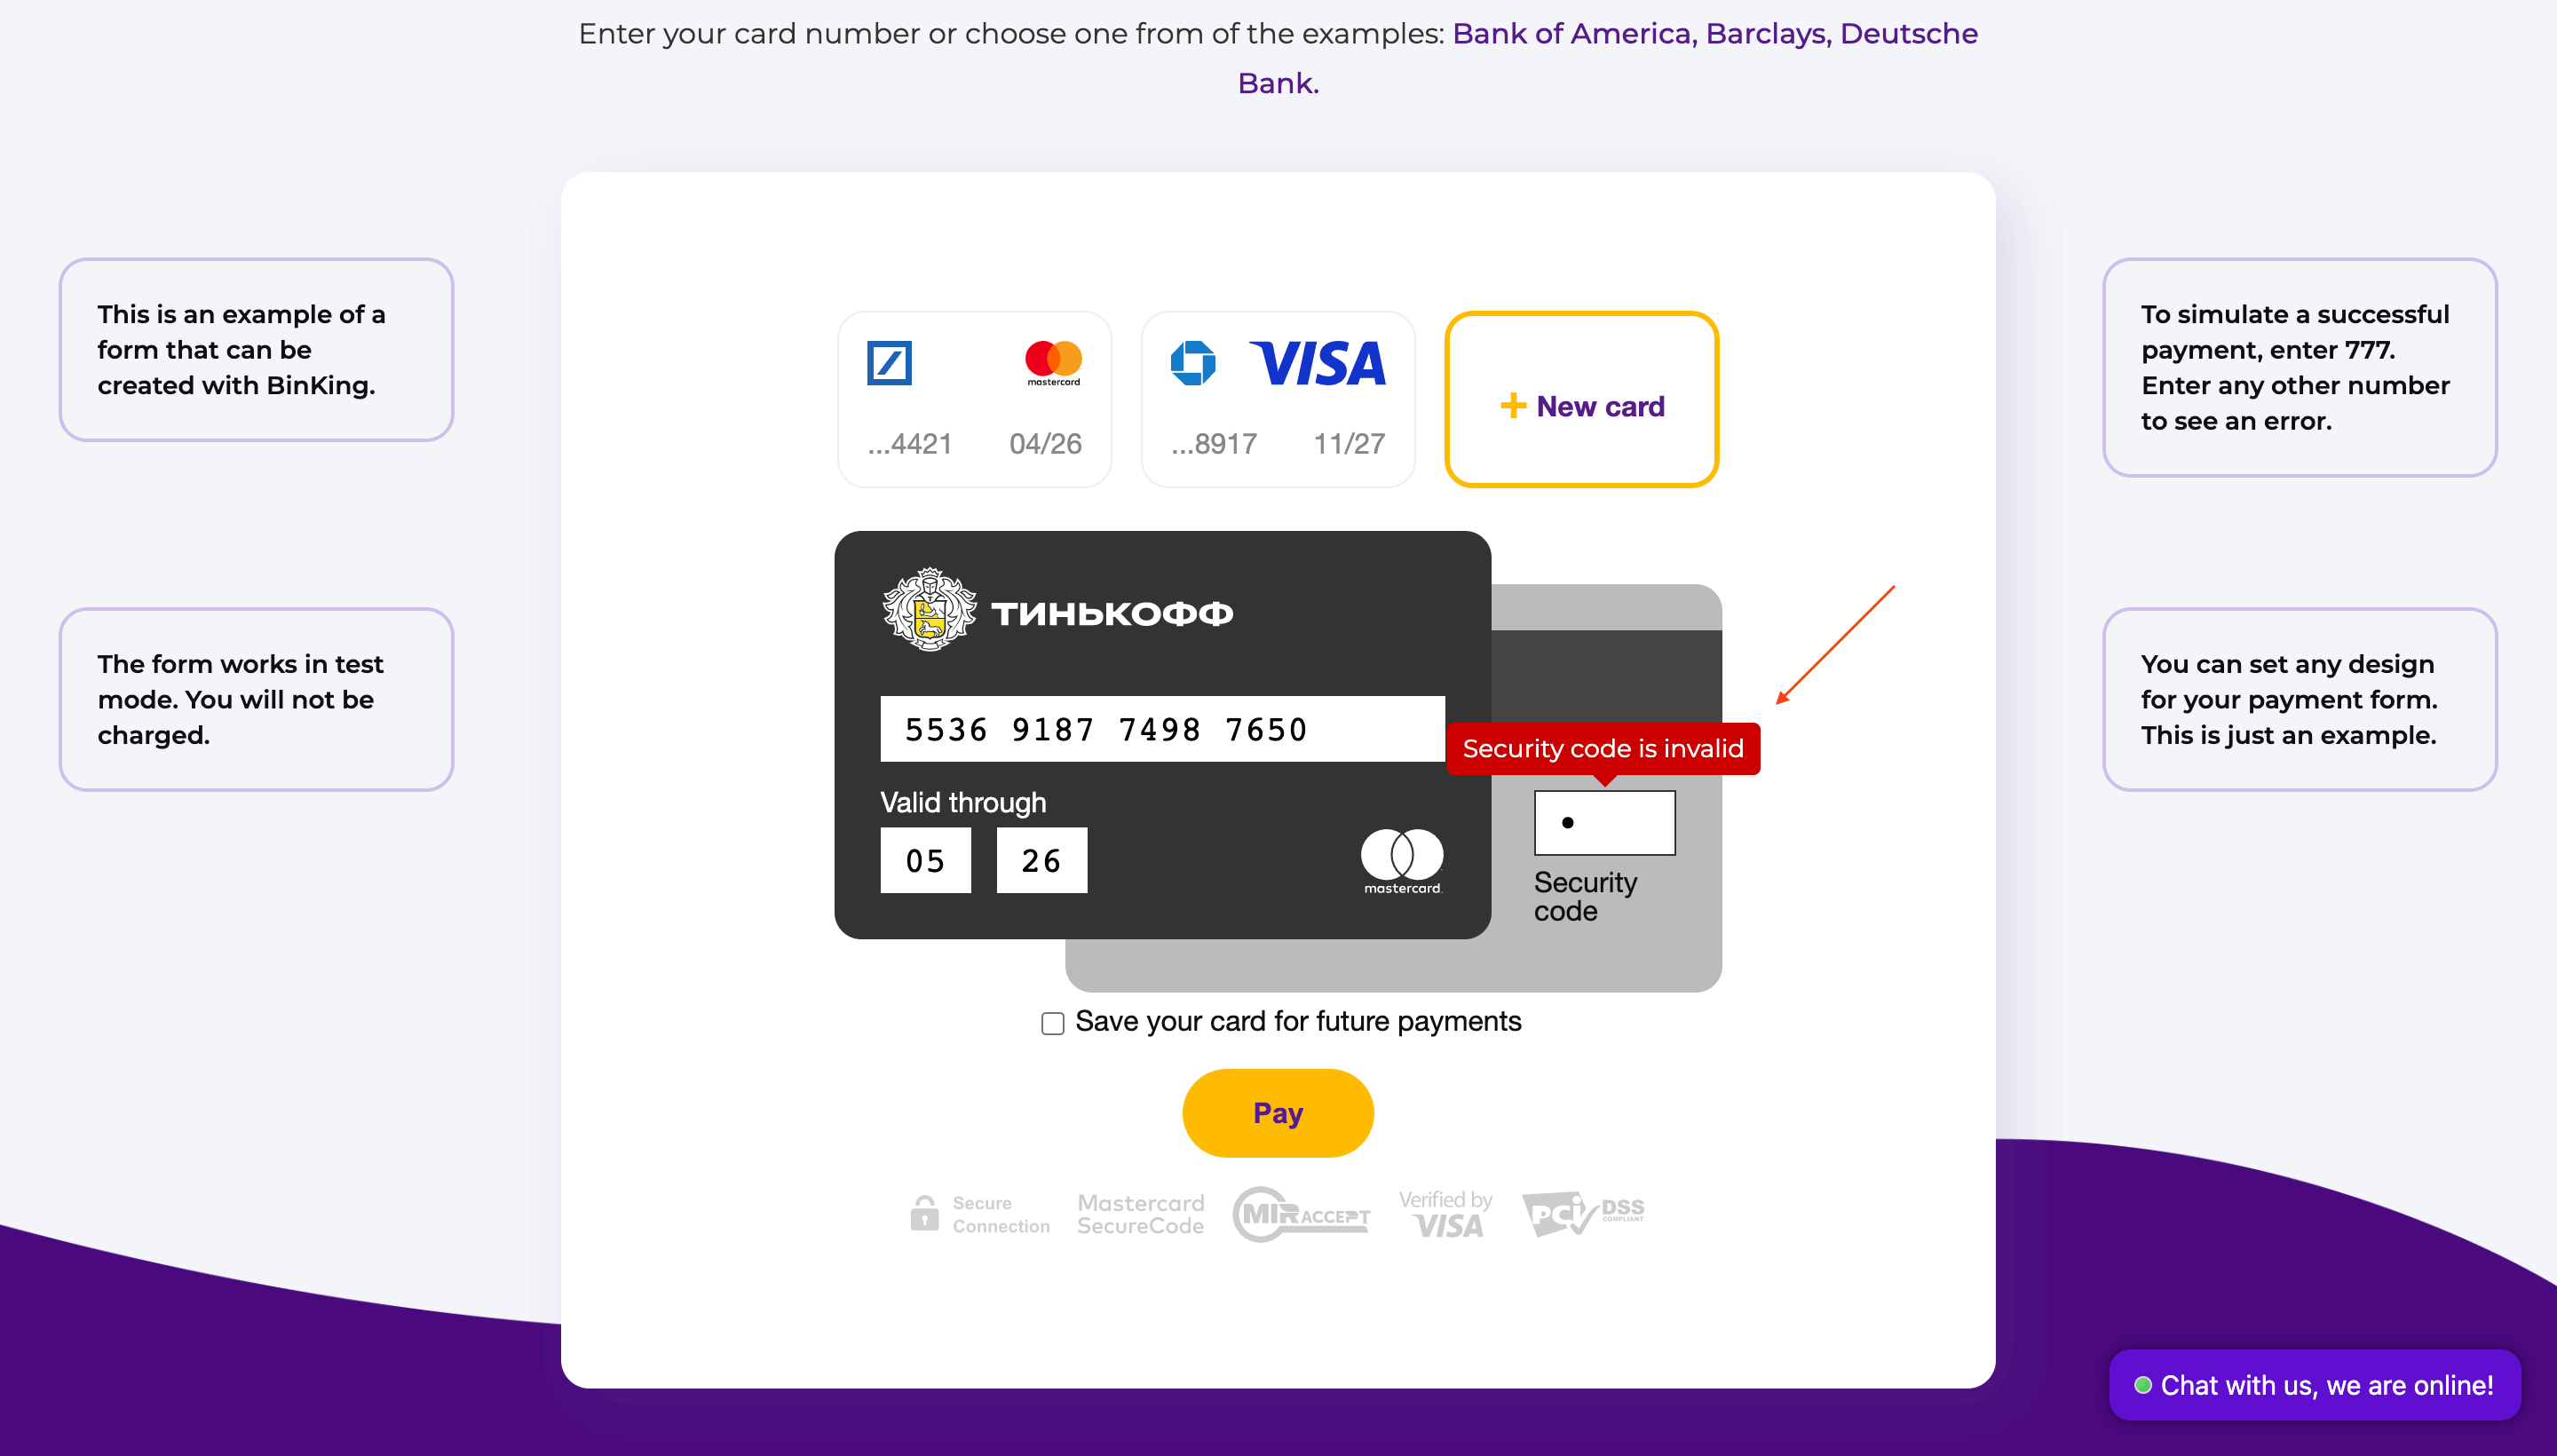This screenshot has width=2557, height=1456.
Task: Choose the New card option
Action: (x=1581, y=399)
